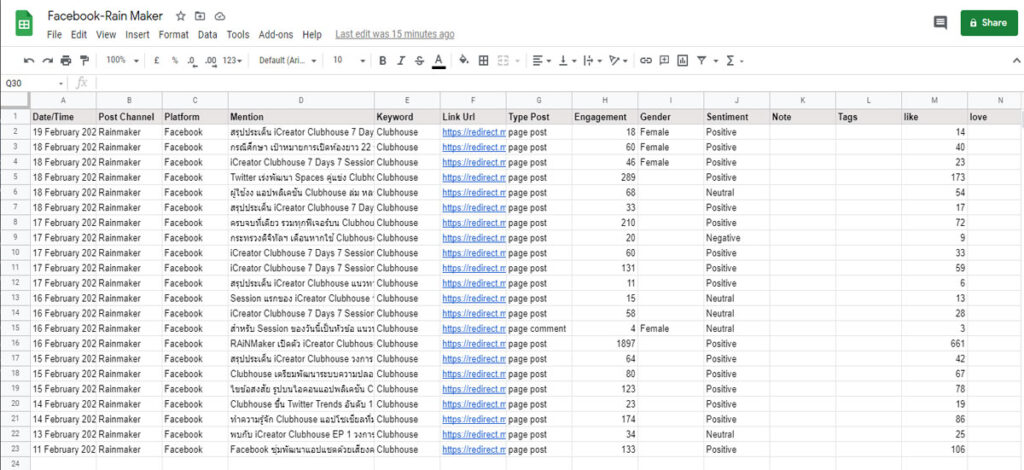Viewport: 1024px width, 470px height.
Task: Redo the last action
Action: 47,61
